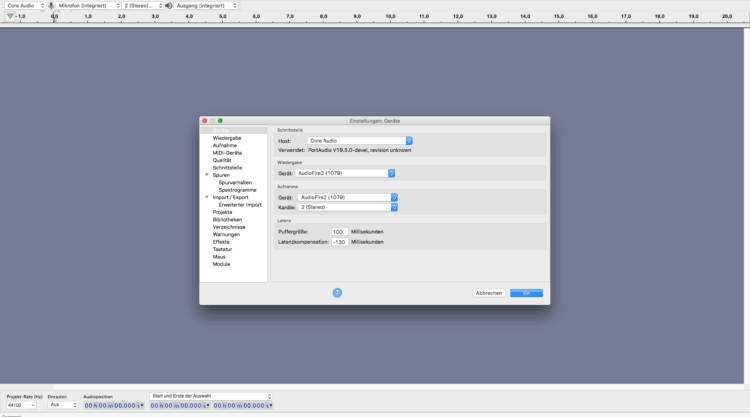Select Qualität in the settings list
This screenshot has width=750, height=417.
tap(222, 160)
